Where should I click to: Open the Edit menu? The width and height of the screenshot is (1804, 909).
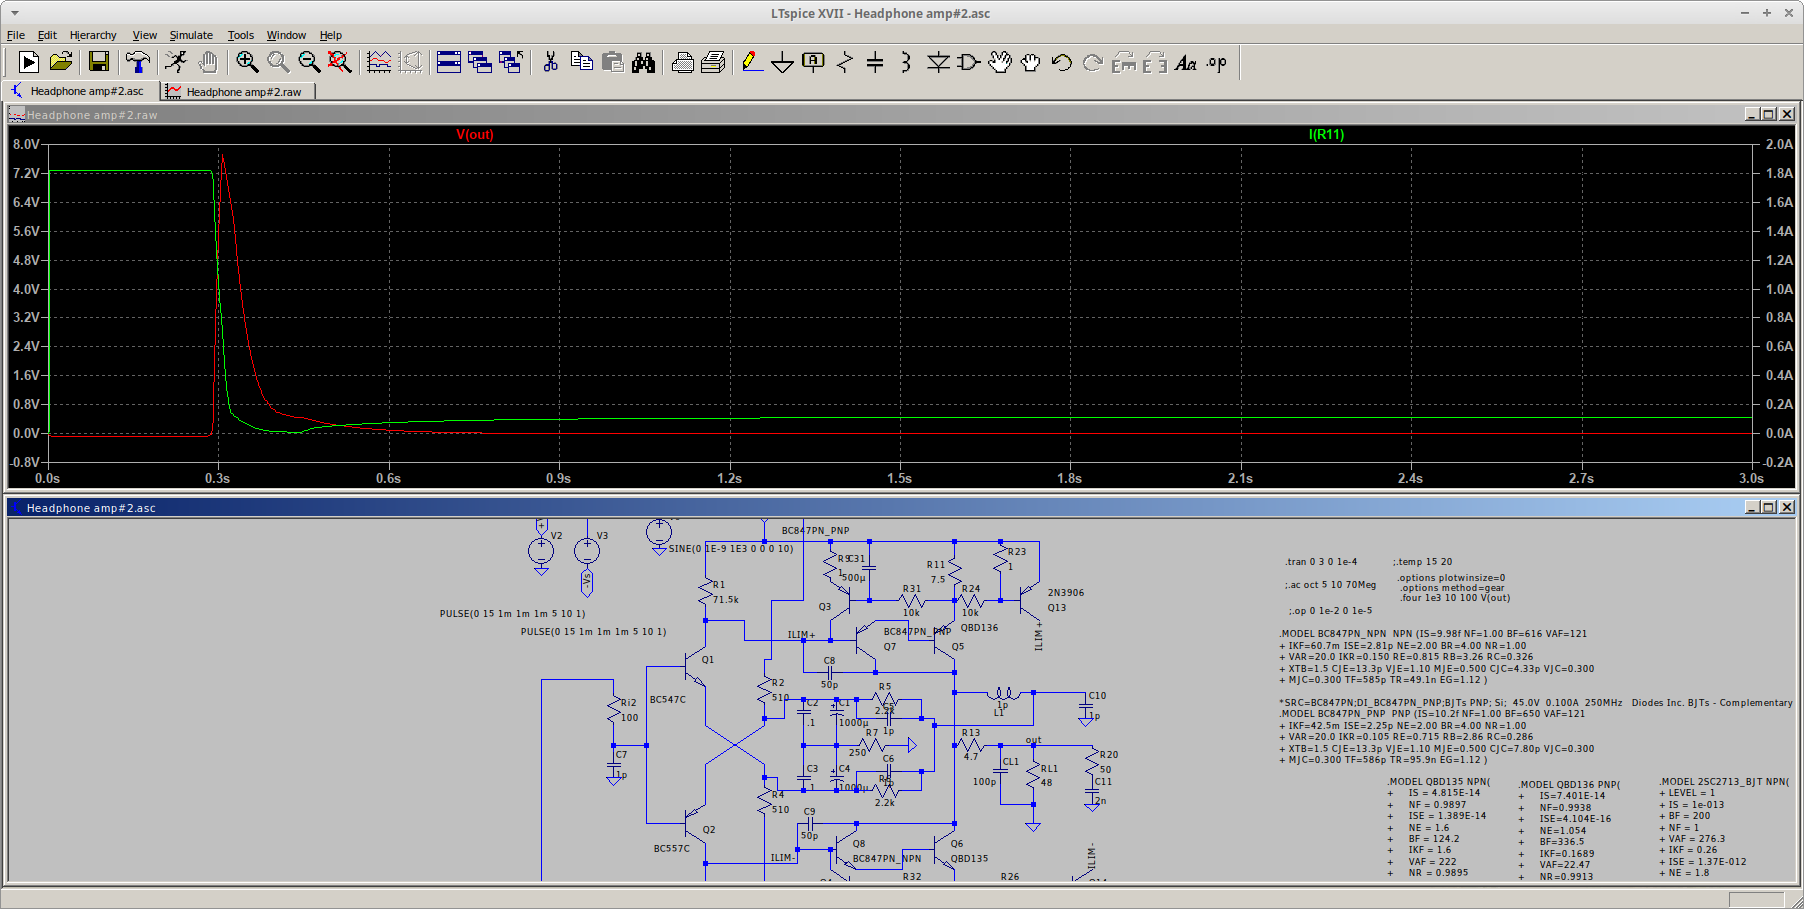tap(47, 35)
